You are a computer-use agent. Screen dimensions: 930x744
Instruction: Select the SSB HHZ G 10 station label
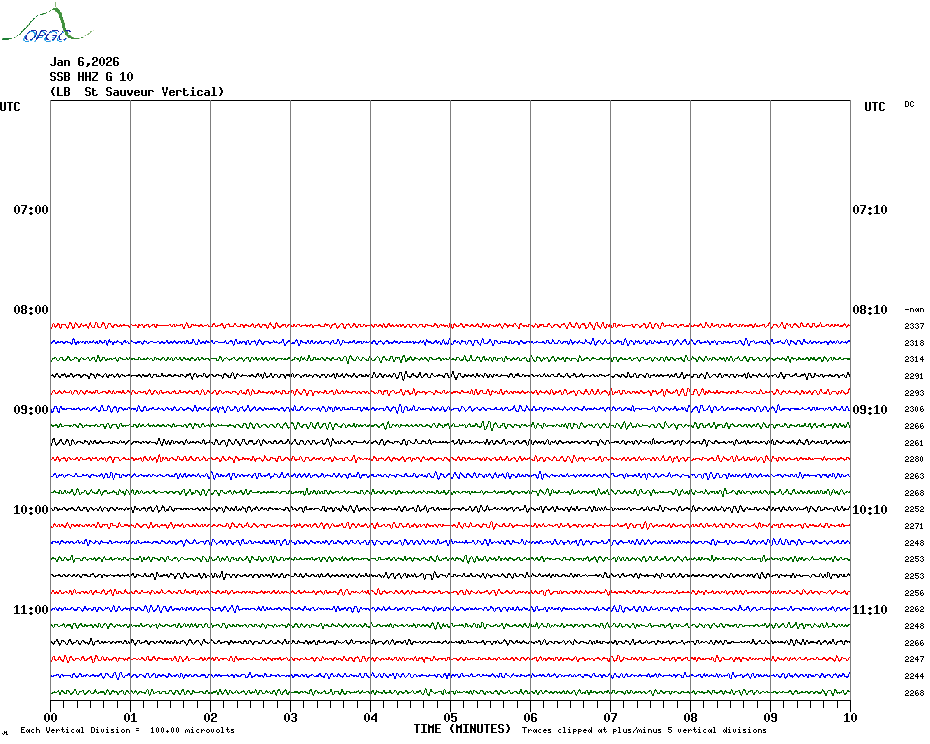(91, 77)
